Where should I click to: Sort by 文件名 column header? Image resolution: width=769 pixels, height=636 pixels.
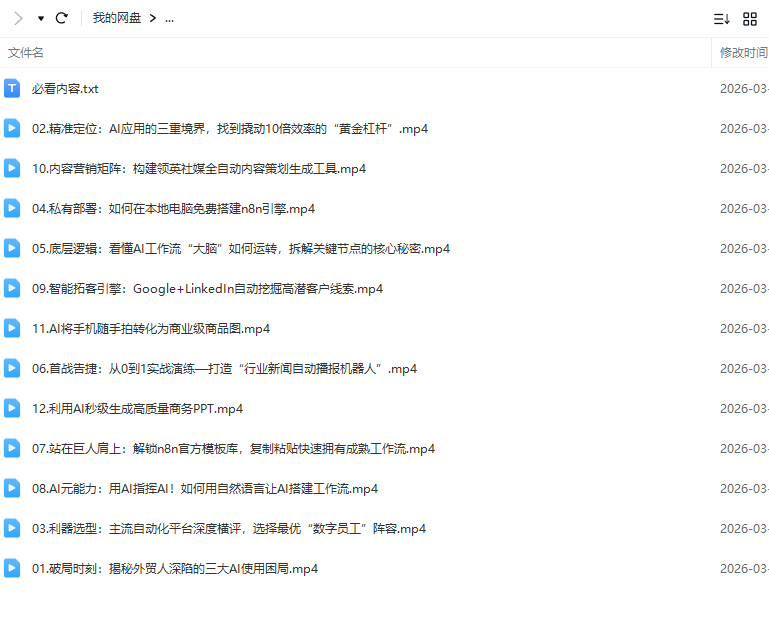[26, 53]
